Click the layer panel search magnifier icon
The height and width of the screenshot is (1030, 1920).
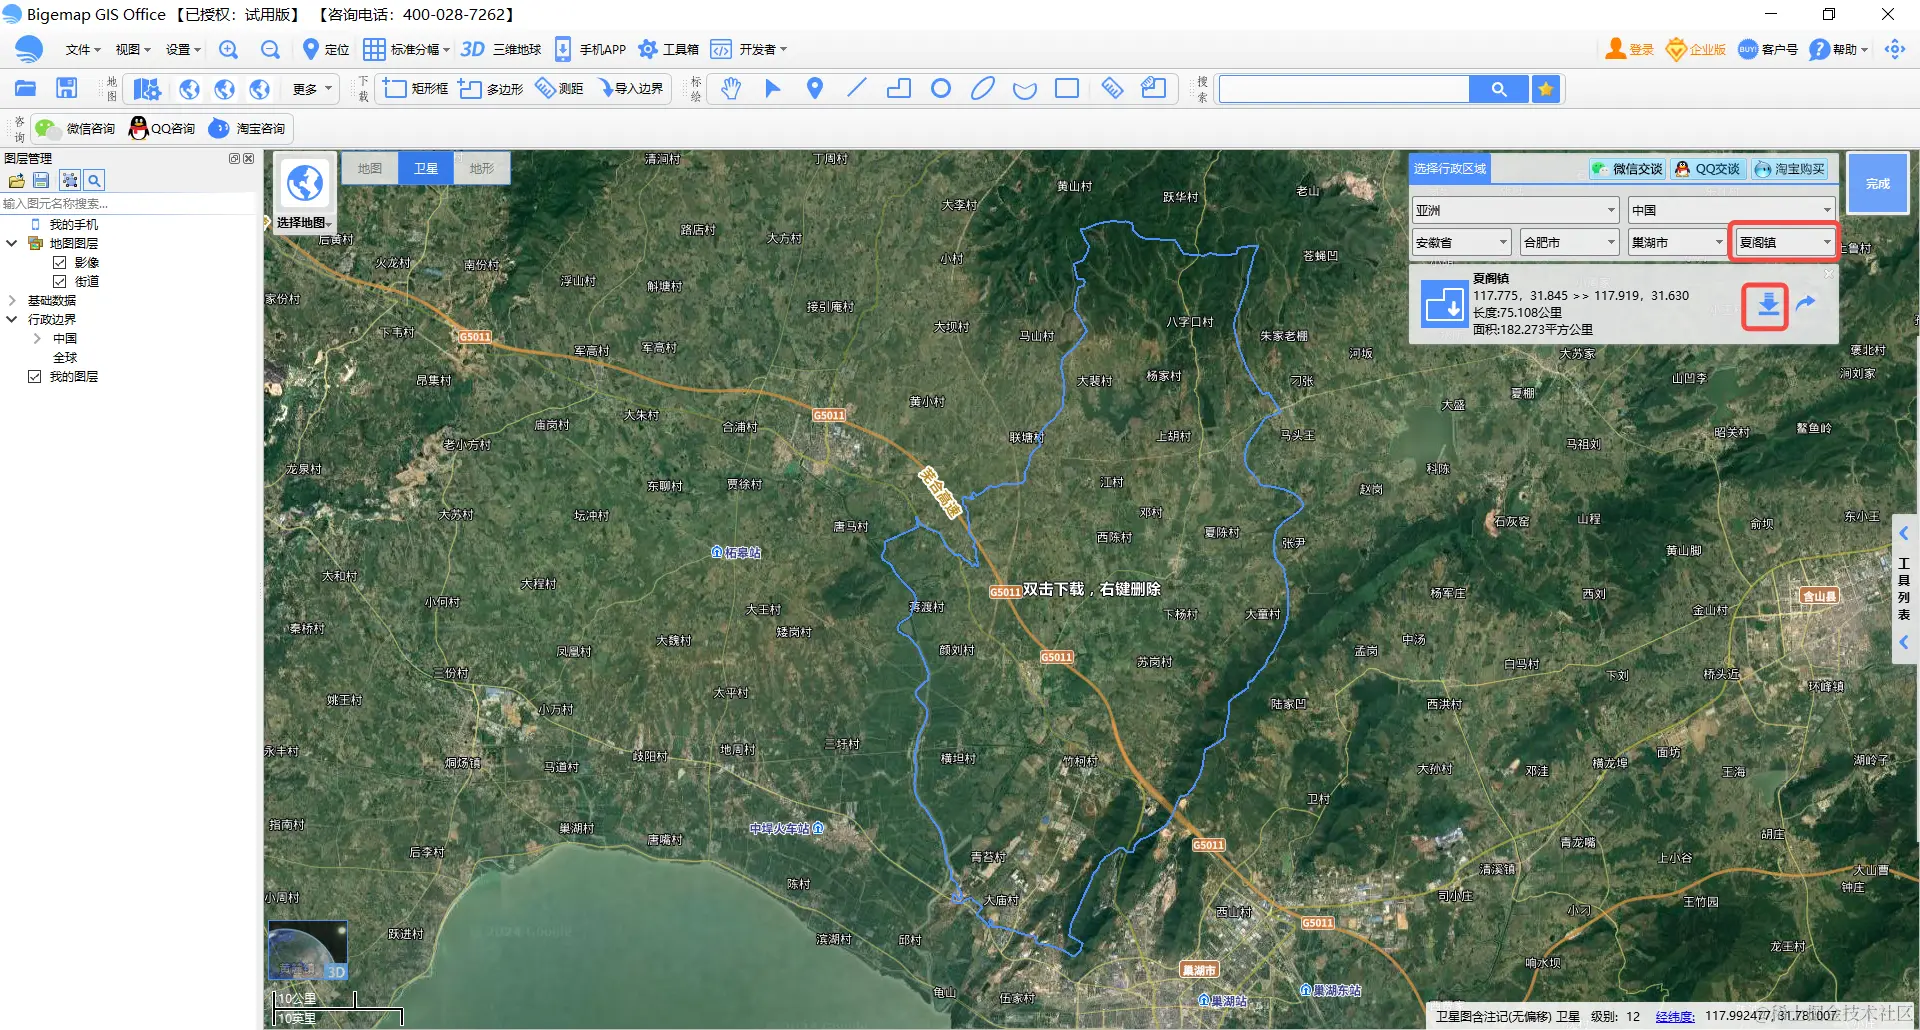(x=94, y=181)
